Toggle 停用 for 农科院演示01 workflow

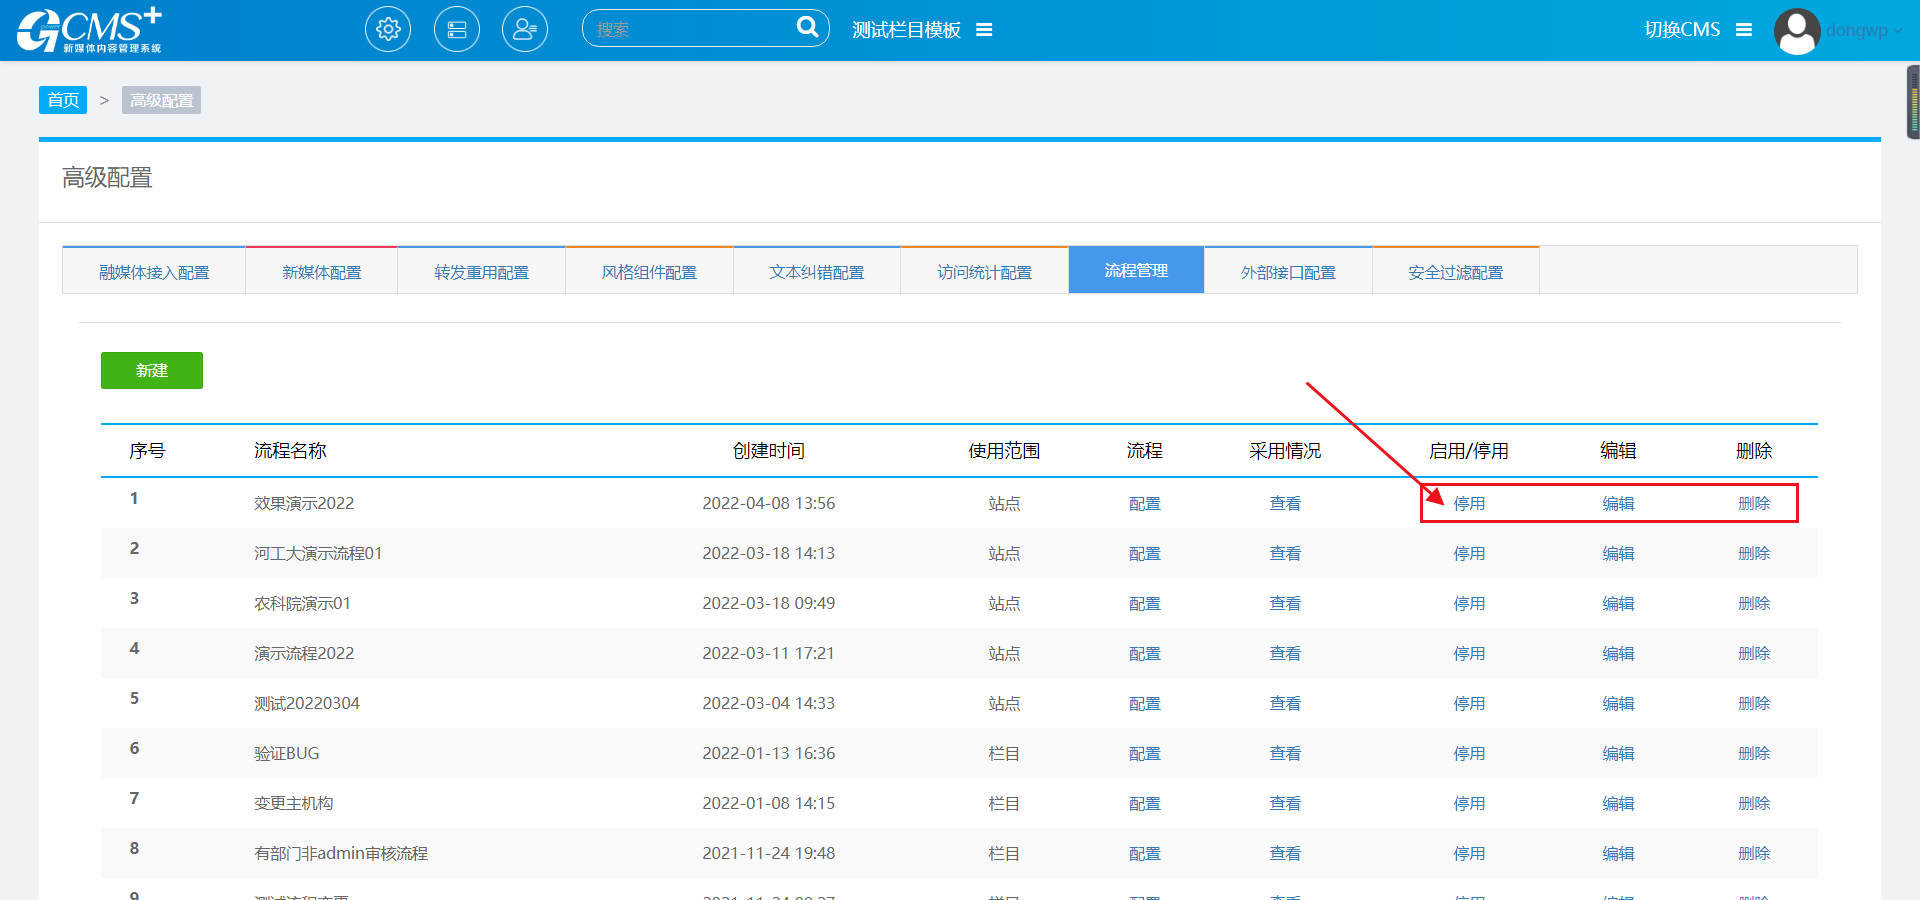pos(1468,603)
